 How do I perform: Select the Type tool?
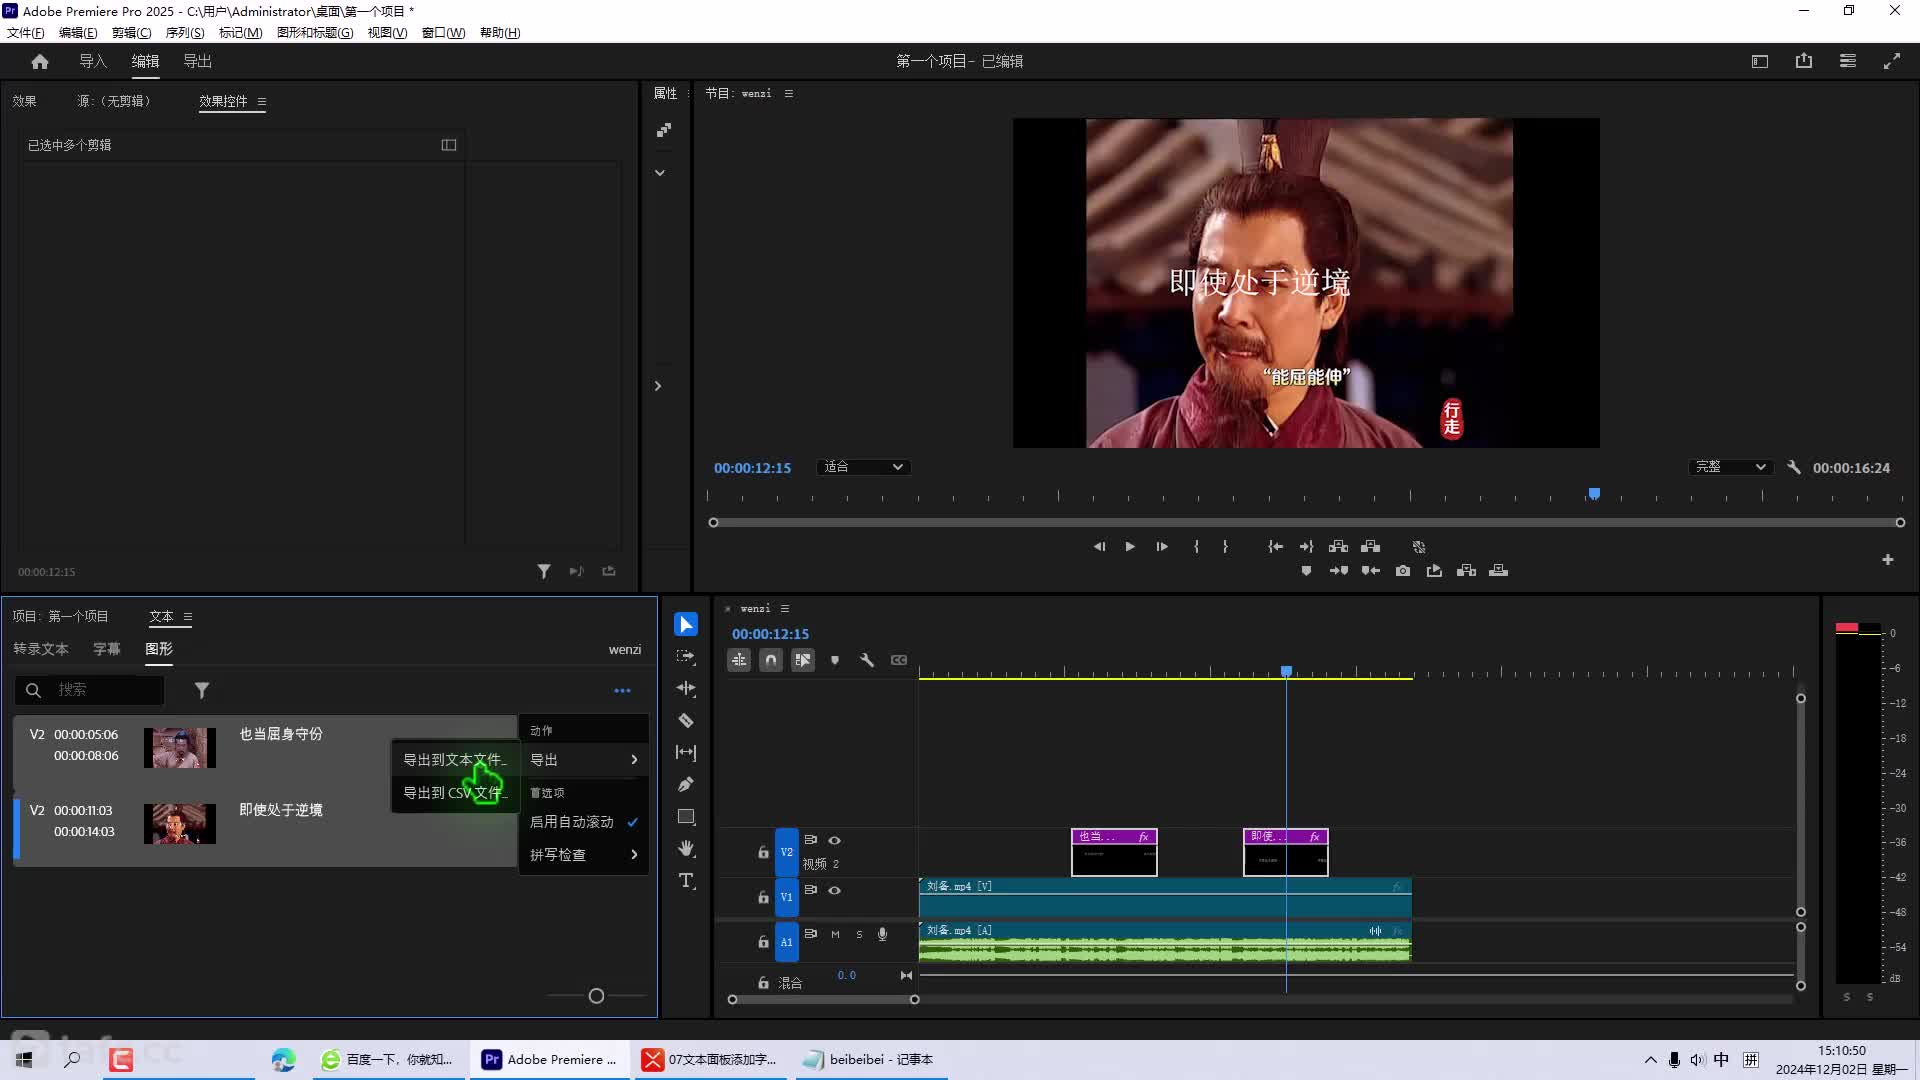(x=686, y=881)
